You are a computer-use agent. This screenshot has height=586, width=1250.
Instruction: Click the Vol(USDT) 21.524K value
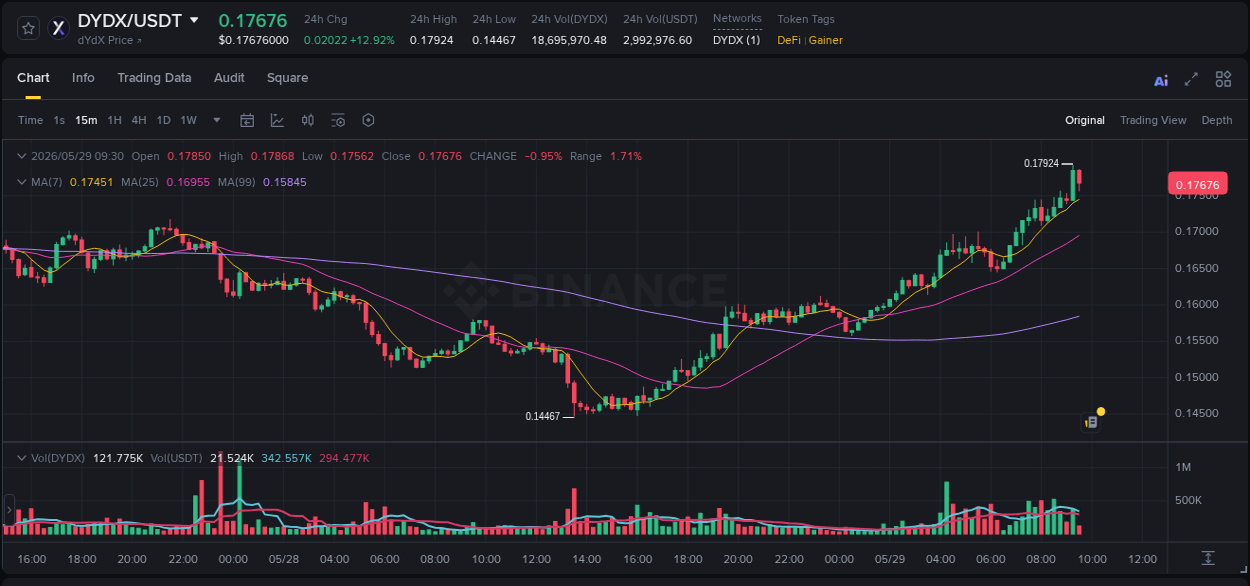click(x=232, y=458)
